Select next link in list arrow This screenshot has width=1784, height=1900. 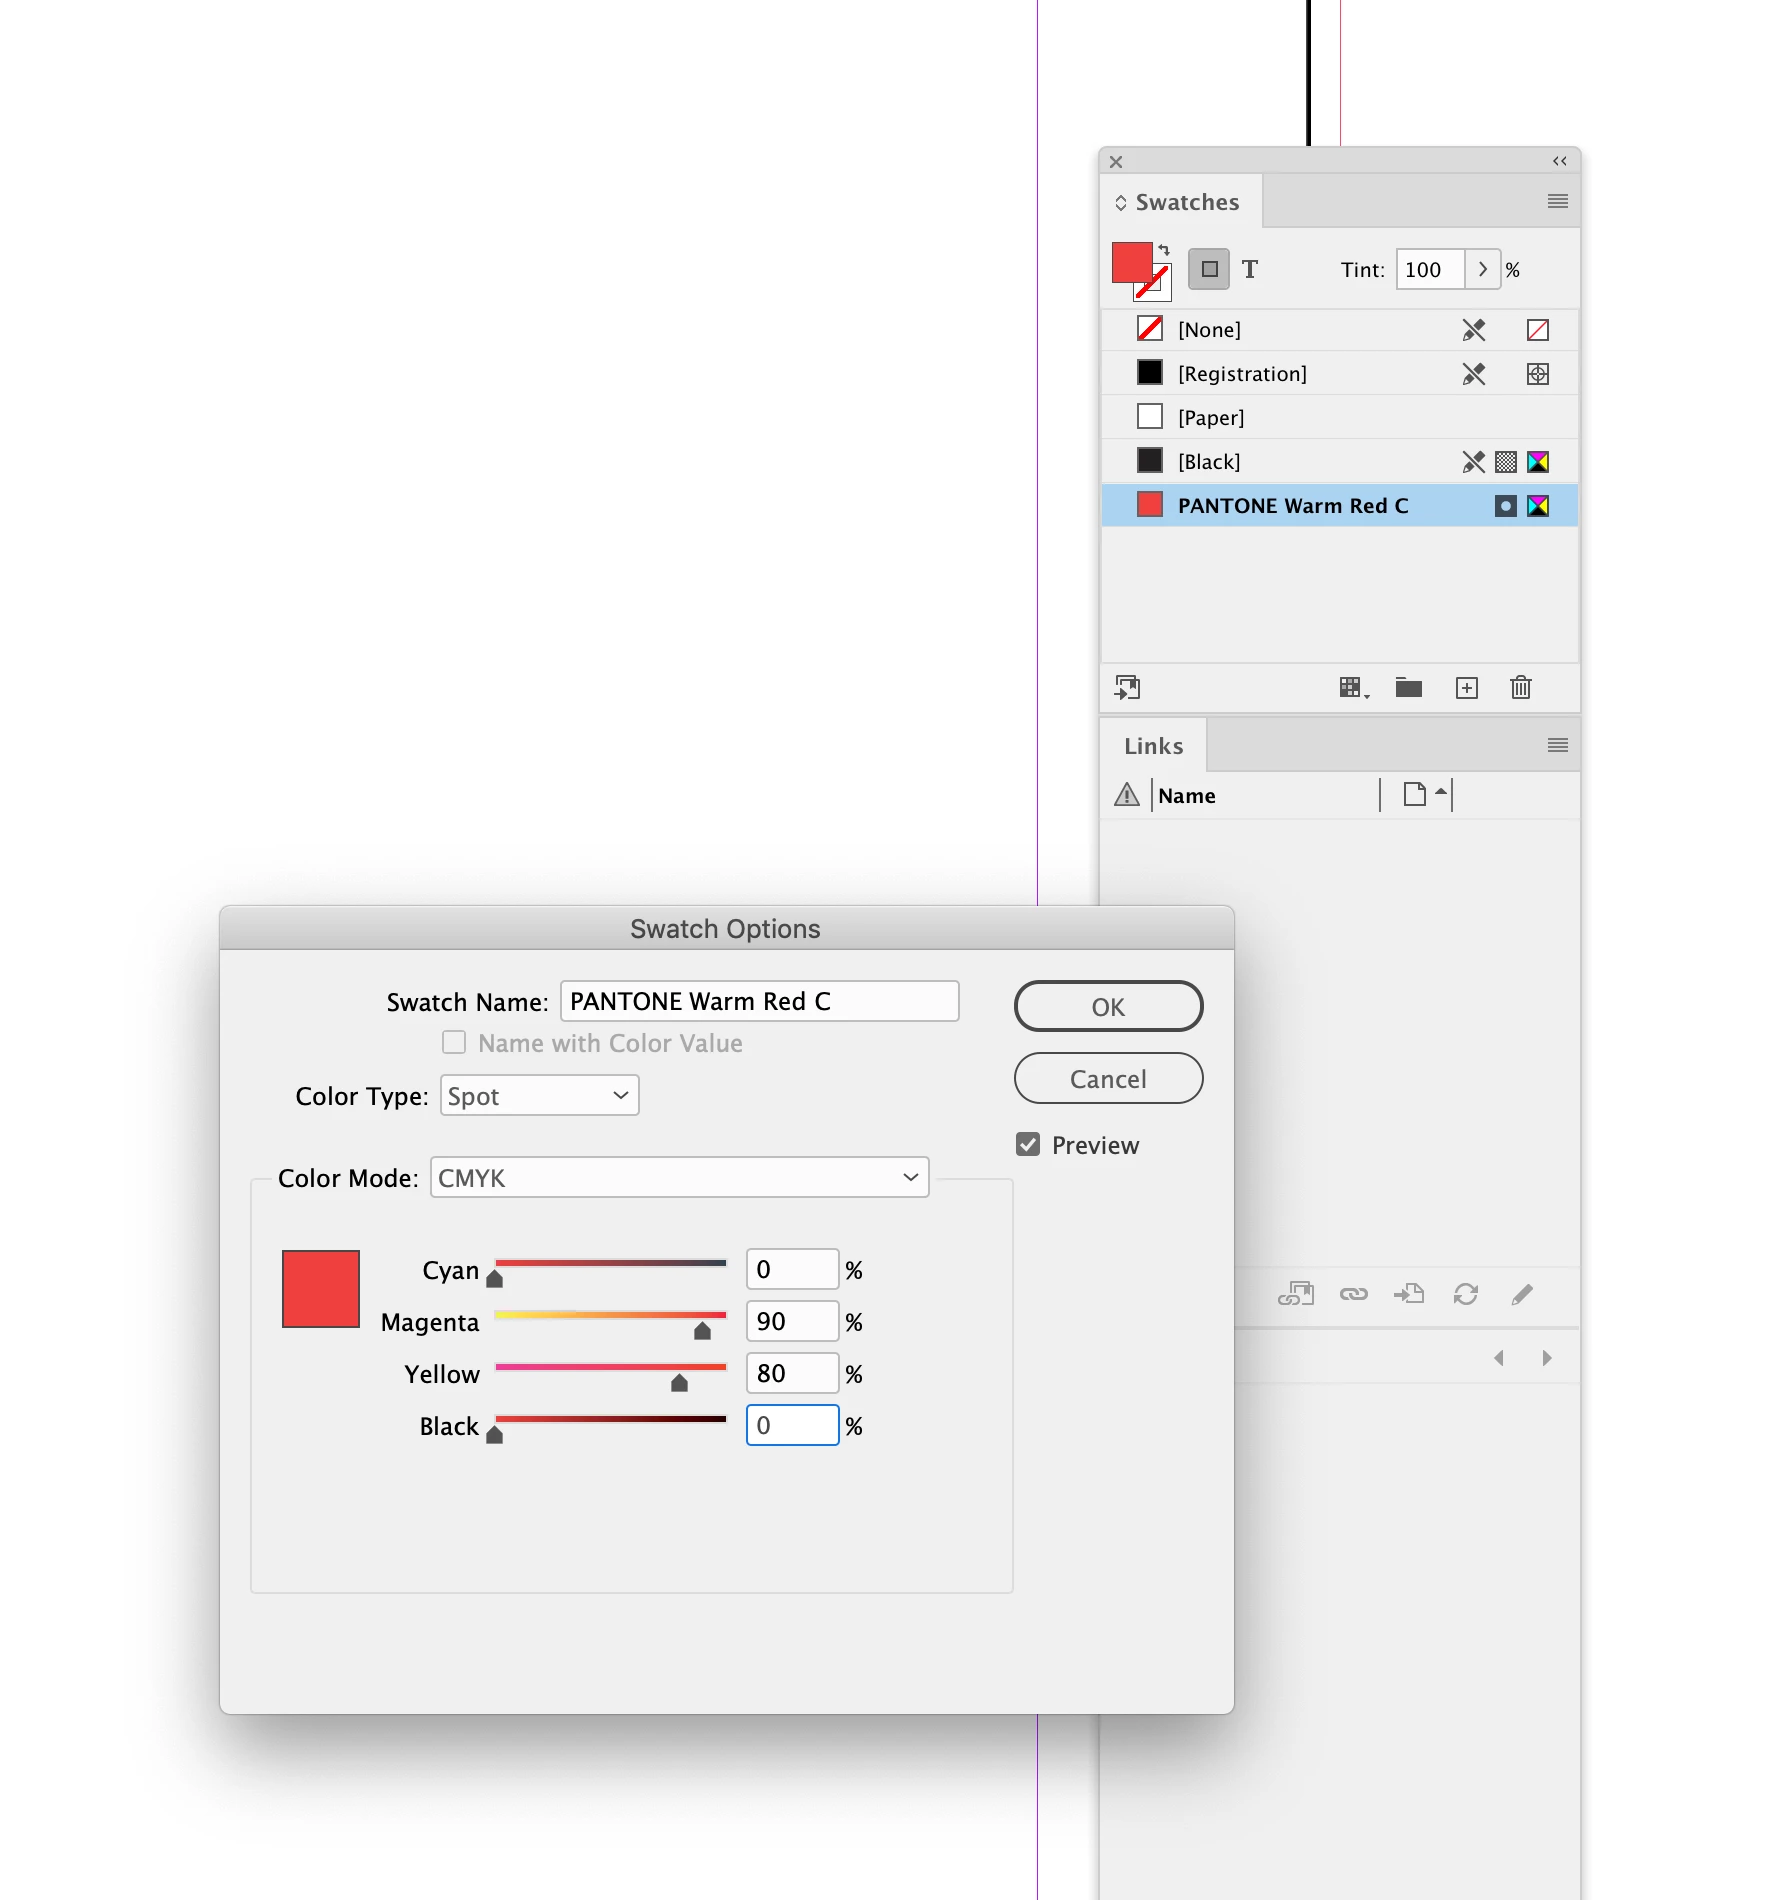tap(1547, 1357)
